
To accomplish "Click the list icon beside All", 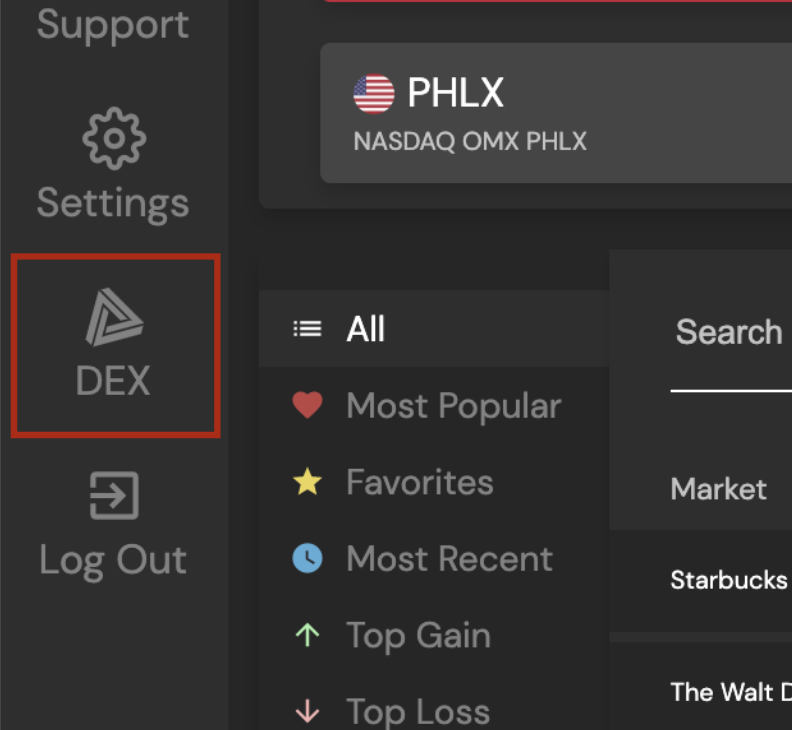I will tap(307, 329).
